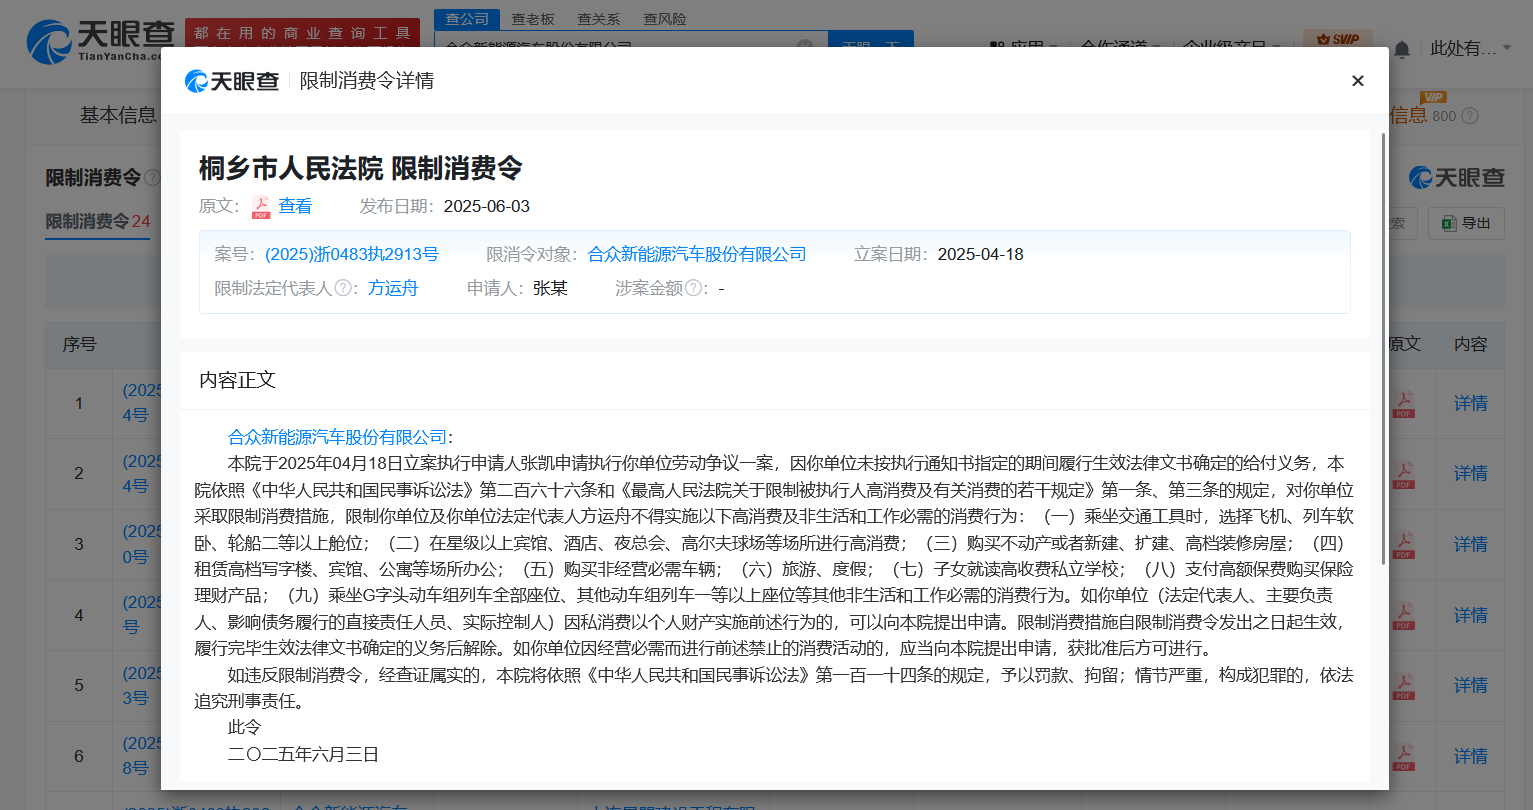1533x810 pixels.
Task: Click the notification bell icon
Action: [1401, 48]
